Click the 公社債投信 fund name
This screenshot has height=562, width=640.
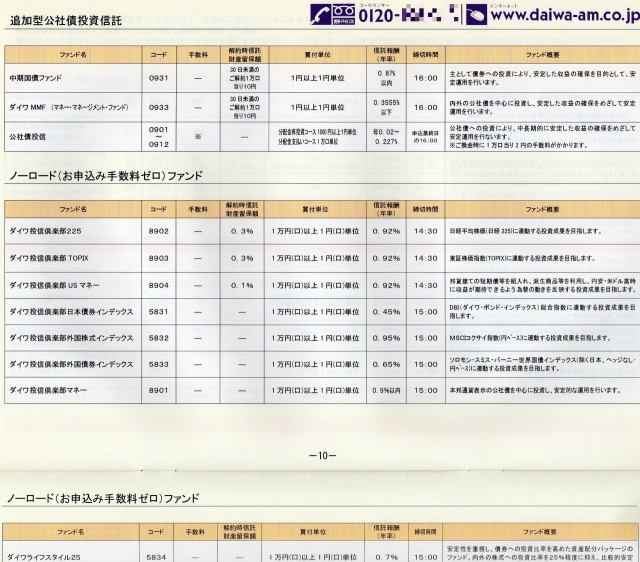tap(27, 137)
